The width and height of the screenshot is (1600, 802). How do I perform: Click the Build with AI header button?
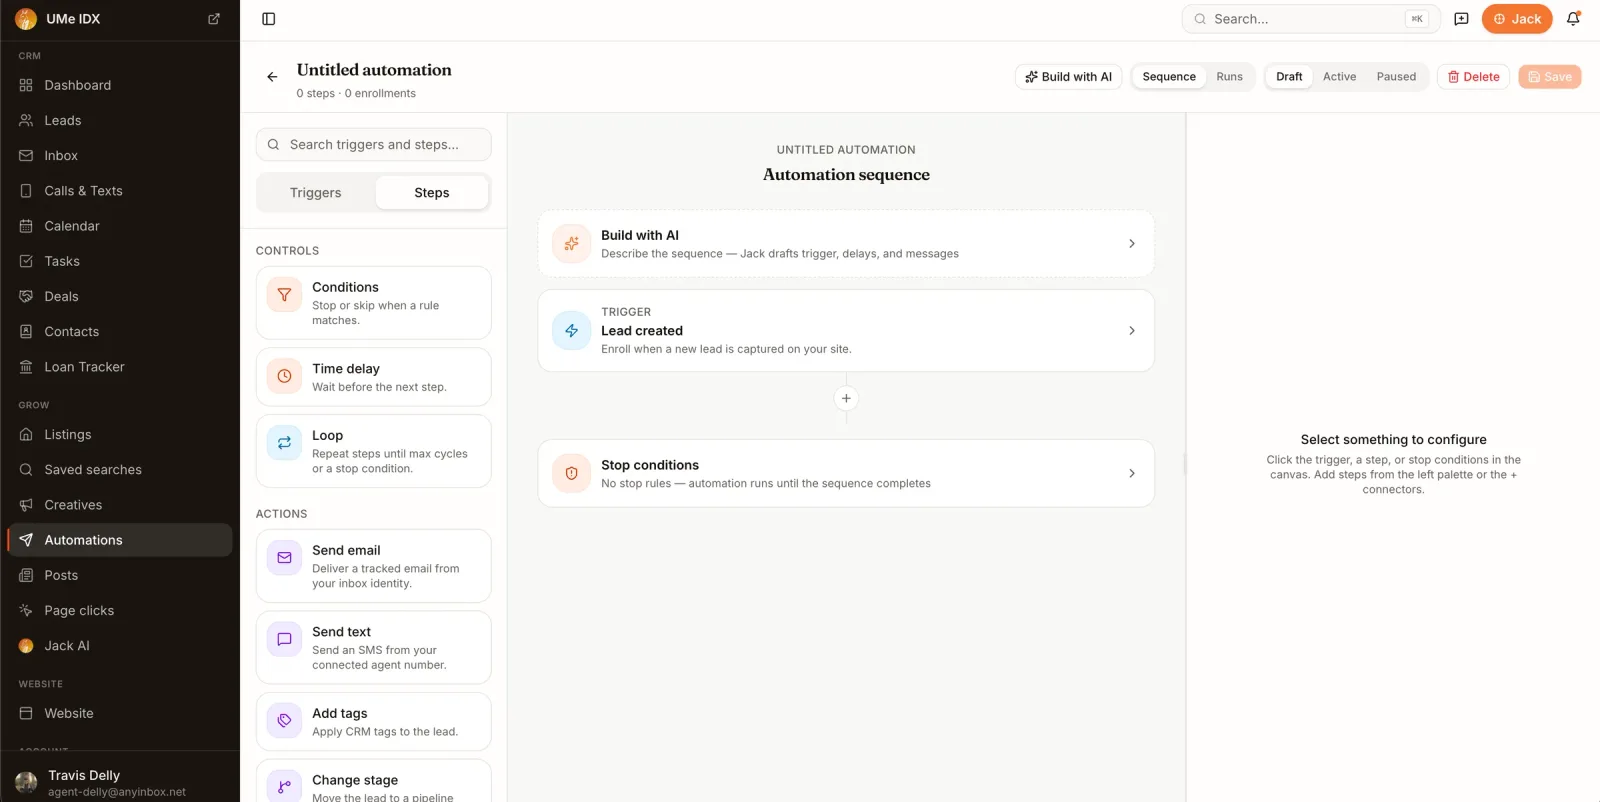[x=1068, y=77]
